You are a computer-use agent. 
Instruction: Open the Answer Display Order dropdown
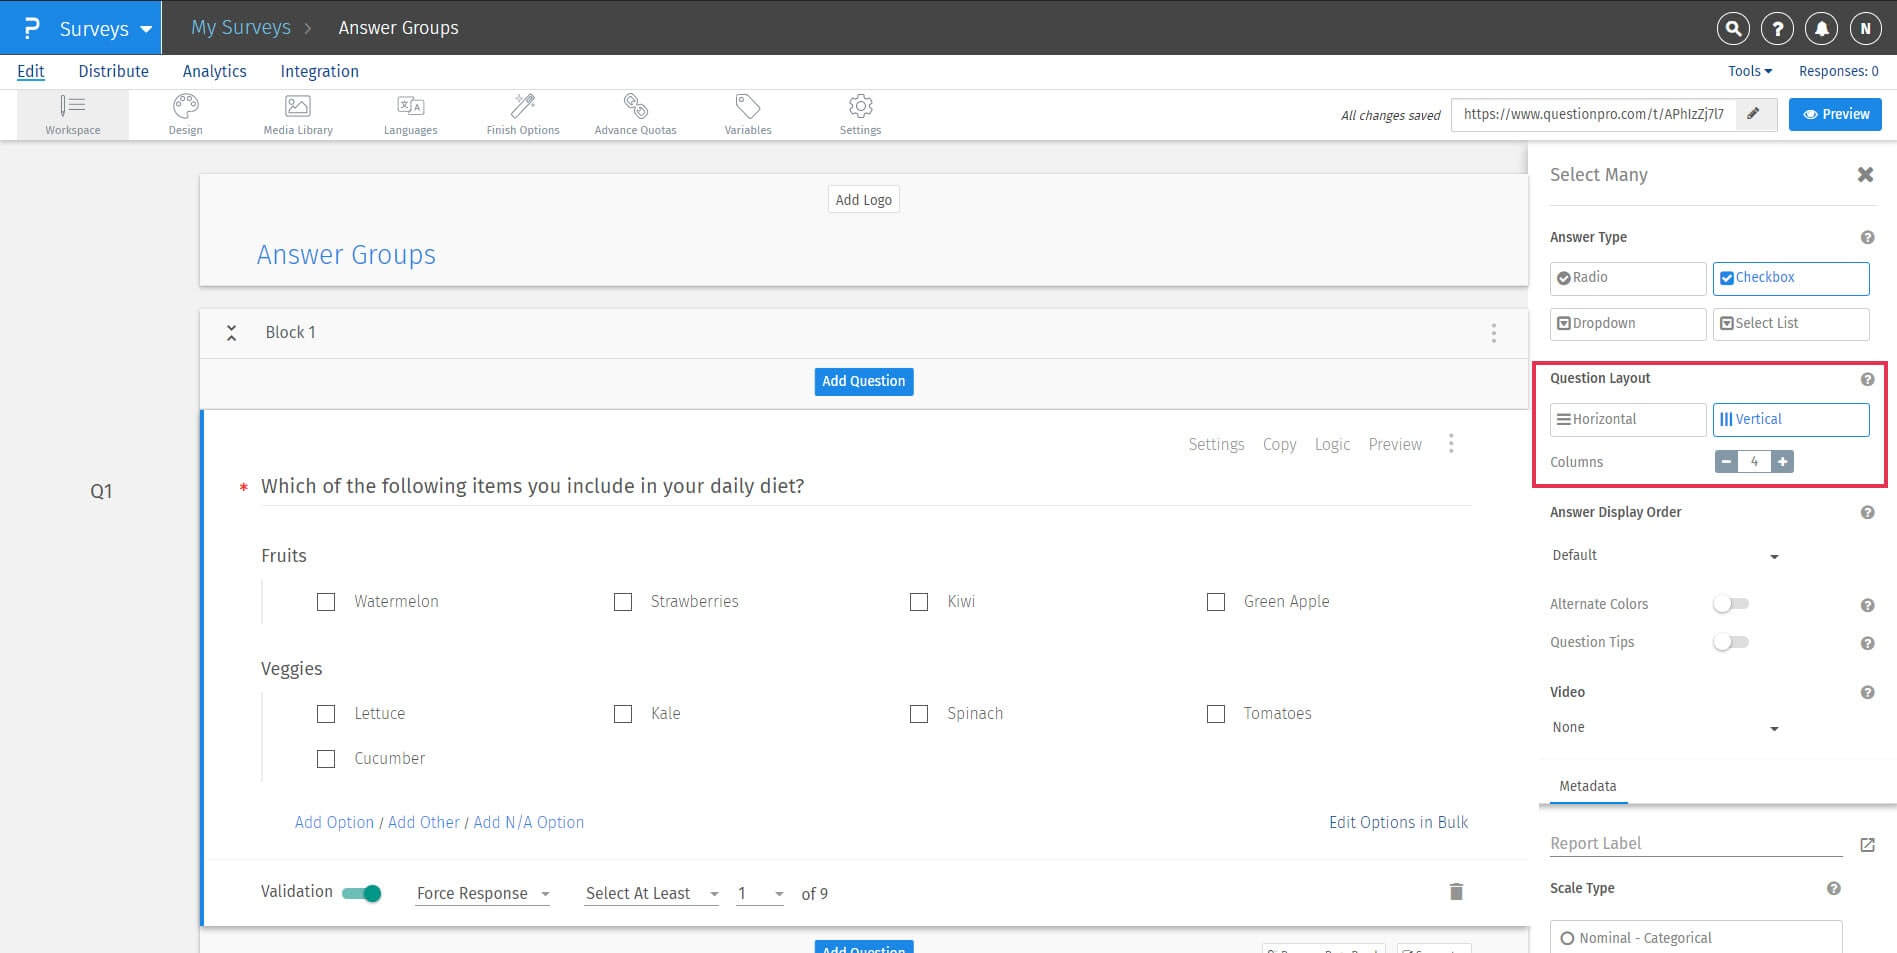[x=1664, y=555]
